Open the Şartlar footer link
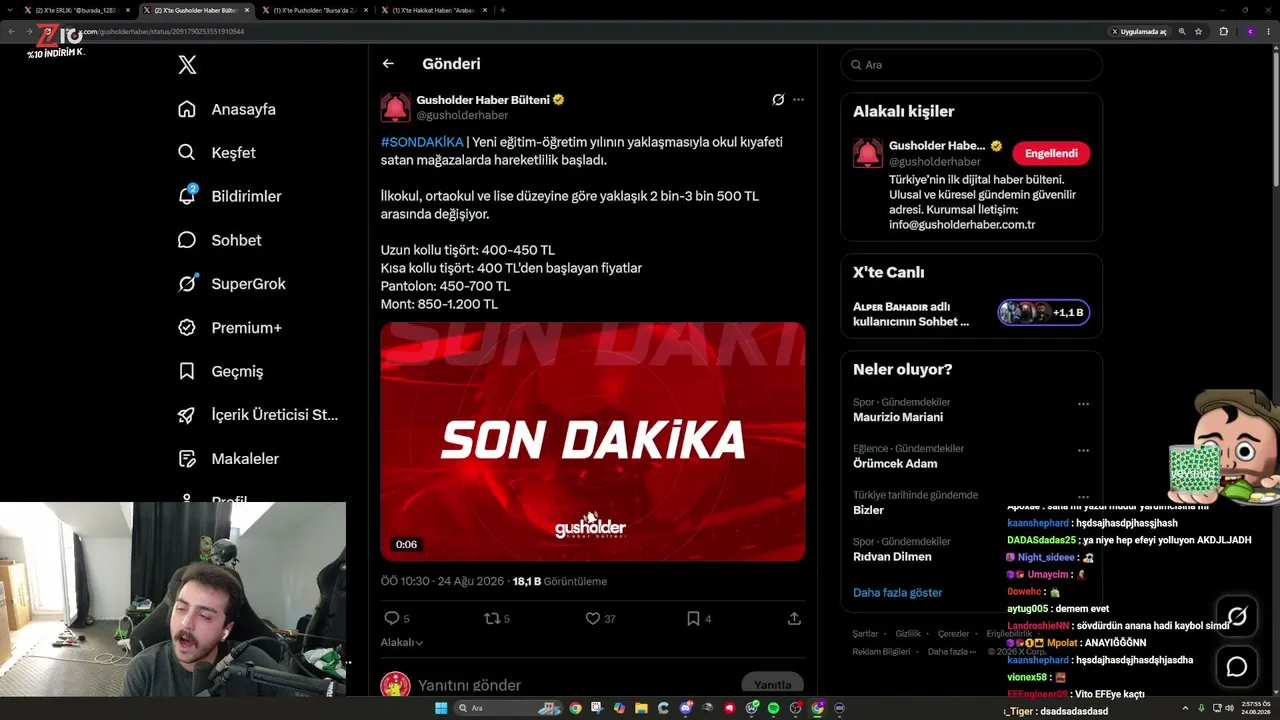 coord(865,634)
